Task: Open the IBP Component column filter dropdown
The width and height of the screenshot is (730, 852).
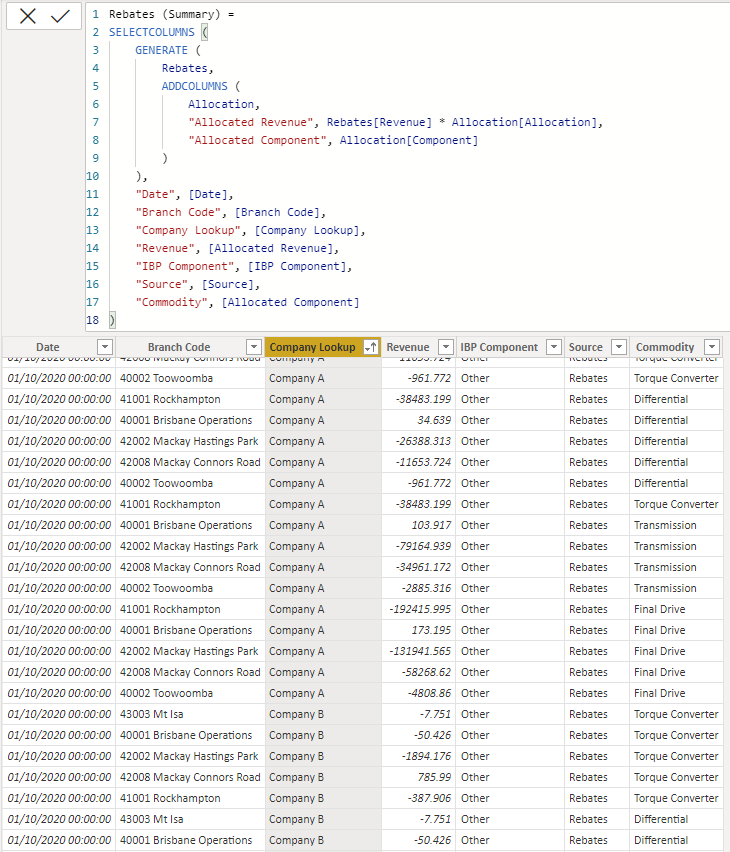Action: click(x=554, y=347)
